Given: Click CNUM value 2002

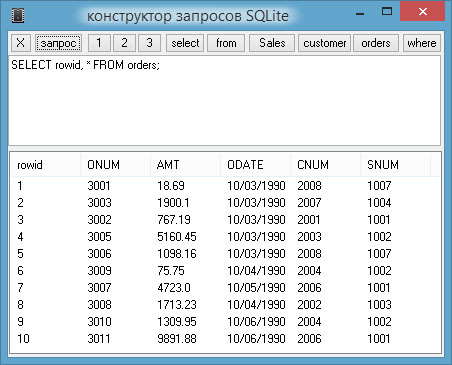Looking at the screenshot, I should (309, 305).
